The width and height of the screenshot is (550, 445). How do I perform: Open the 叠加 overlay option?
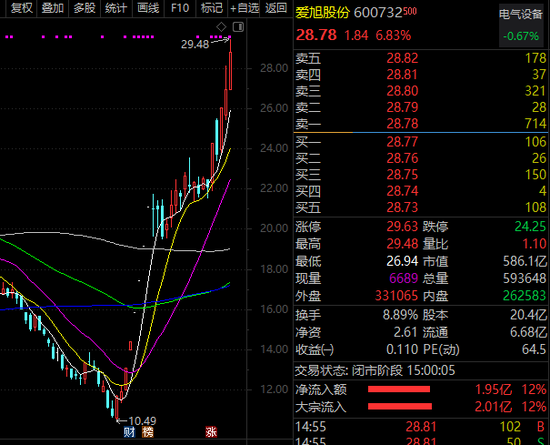53,8
